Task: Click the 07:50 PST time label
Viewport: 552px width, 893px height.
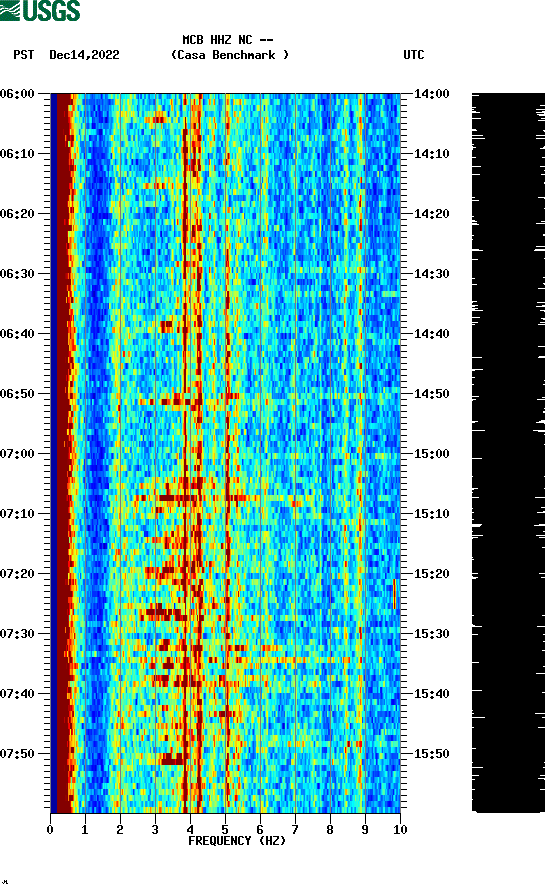Action: point(18,753)
